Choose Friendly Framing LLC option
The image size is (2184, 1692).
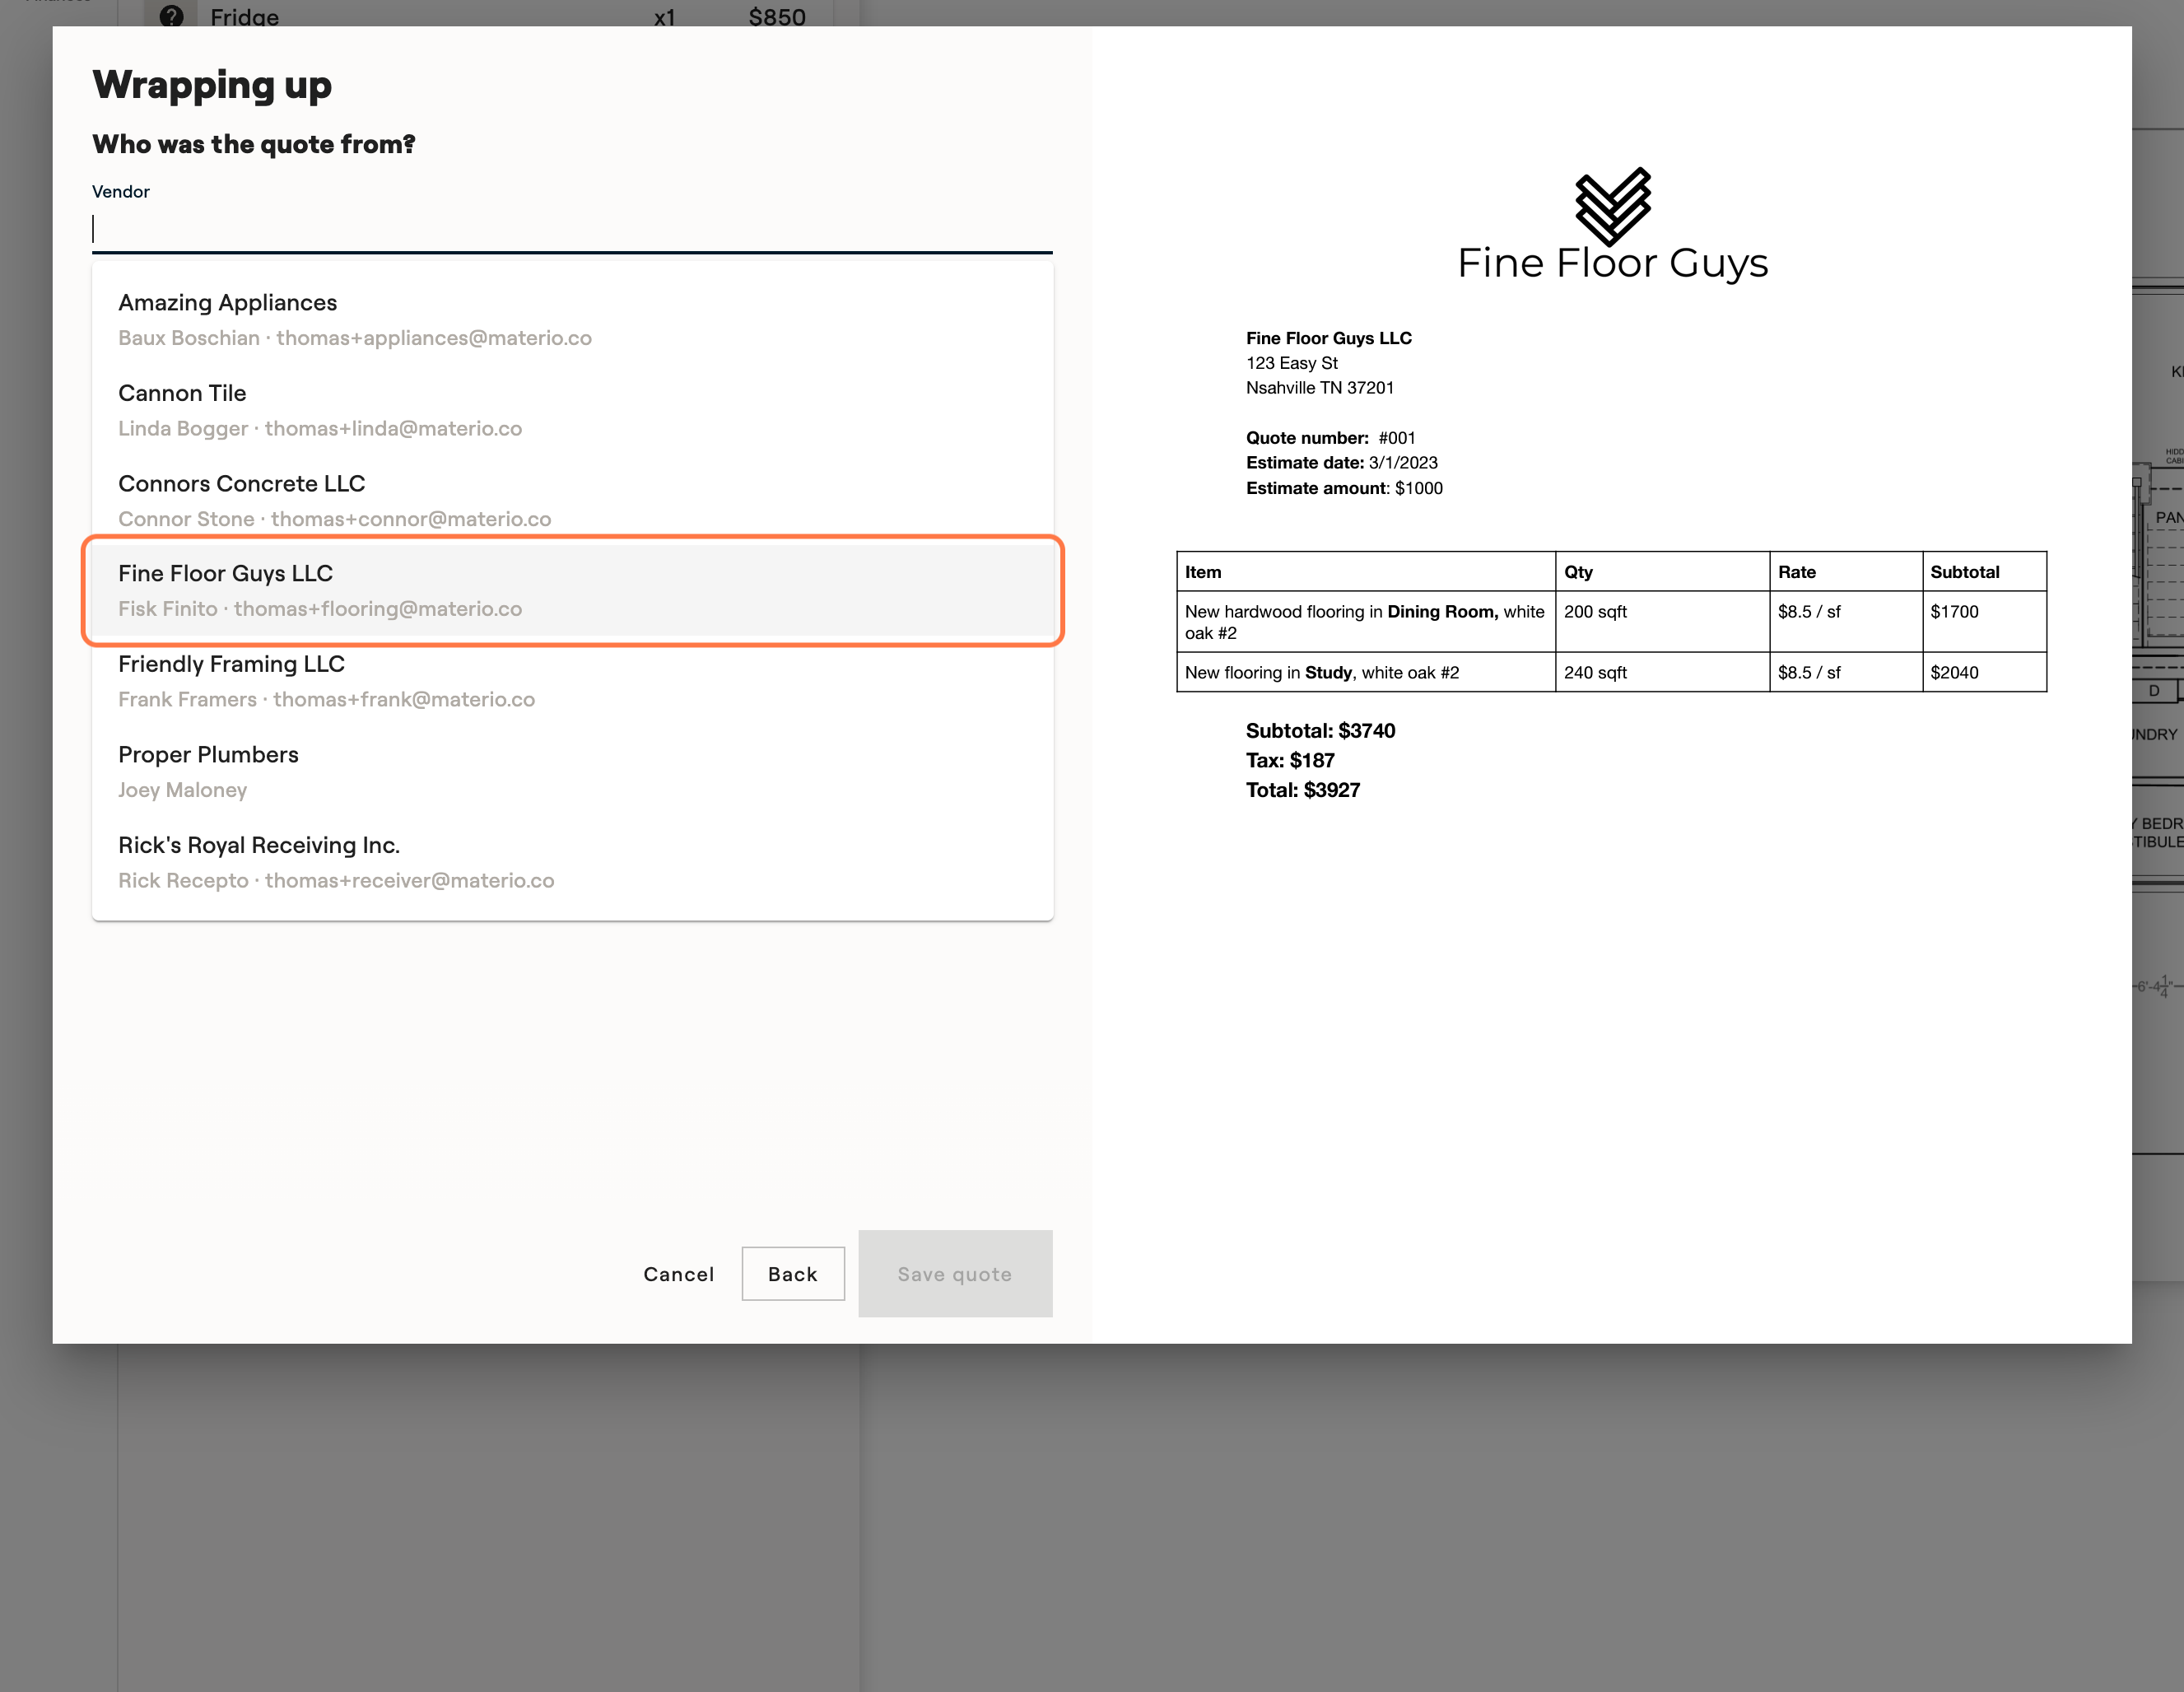(572, 681)
